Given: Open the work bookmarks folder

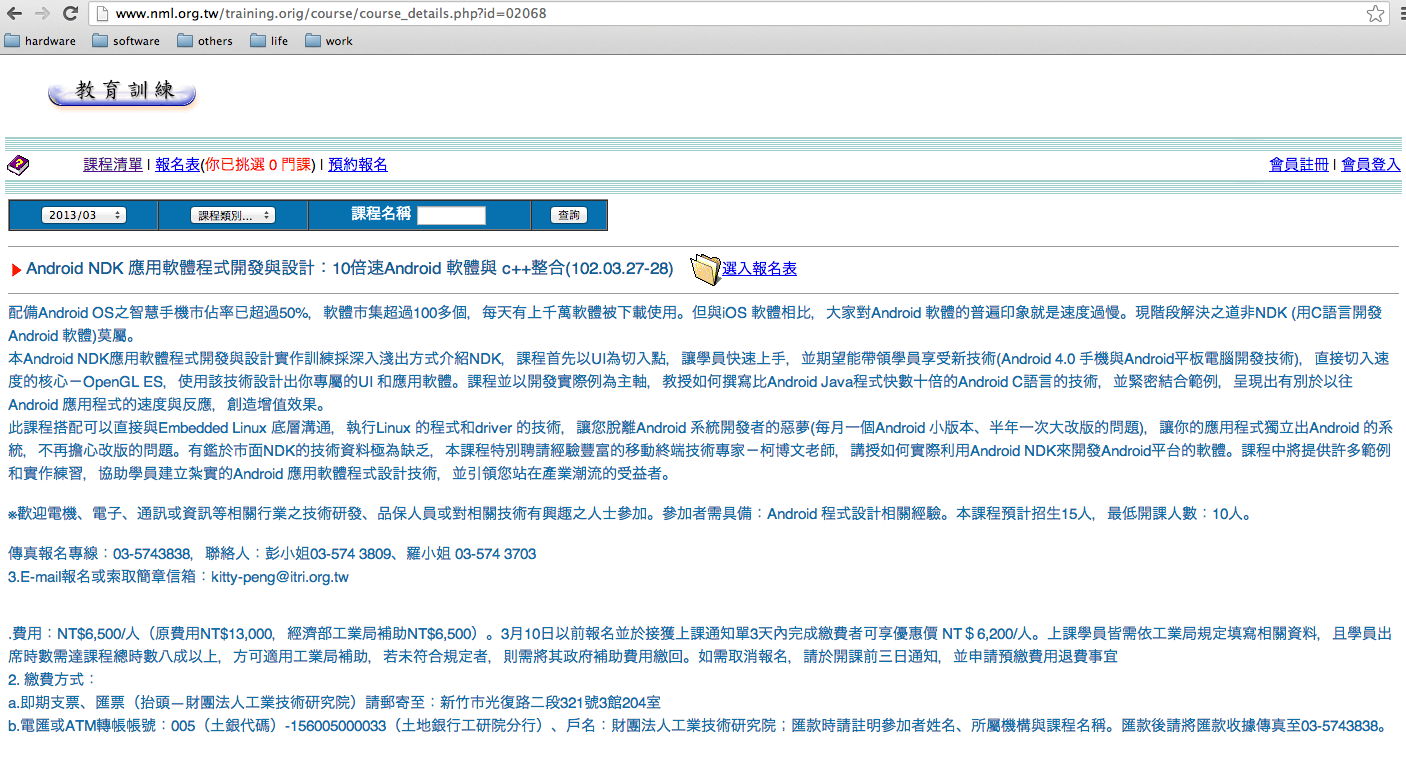Looking at the screenshot, I should [329, 41].
